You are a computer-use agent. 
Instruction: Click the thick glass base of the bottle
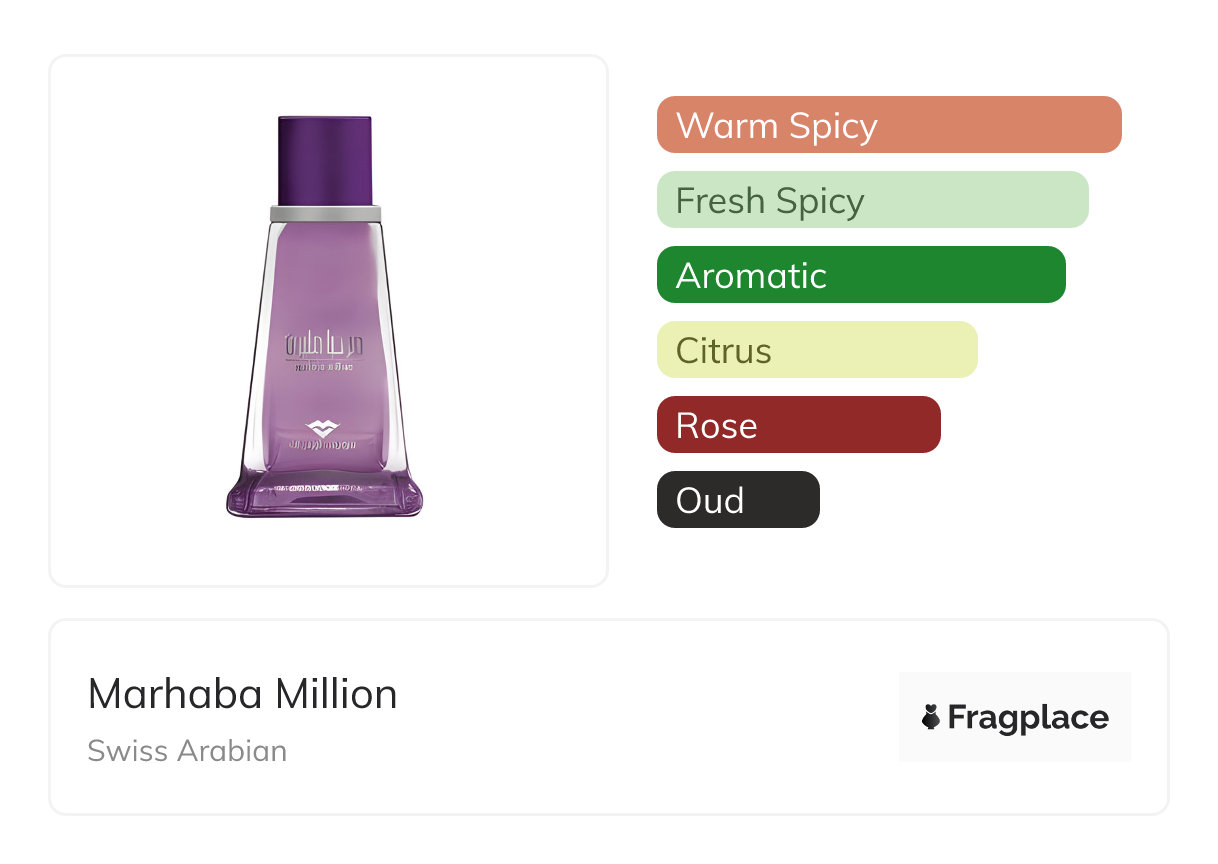pos(325,495)
